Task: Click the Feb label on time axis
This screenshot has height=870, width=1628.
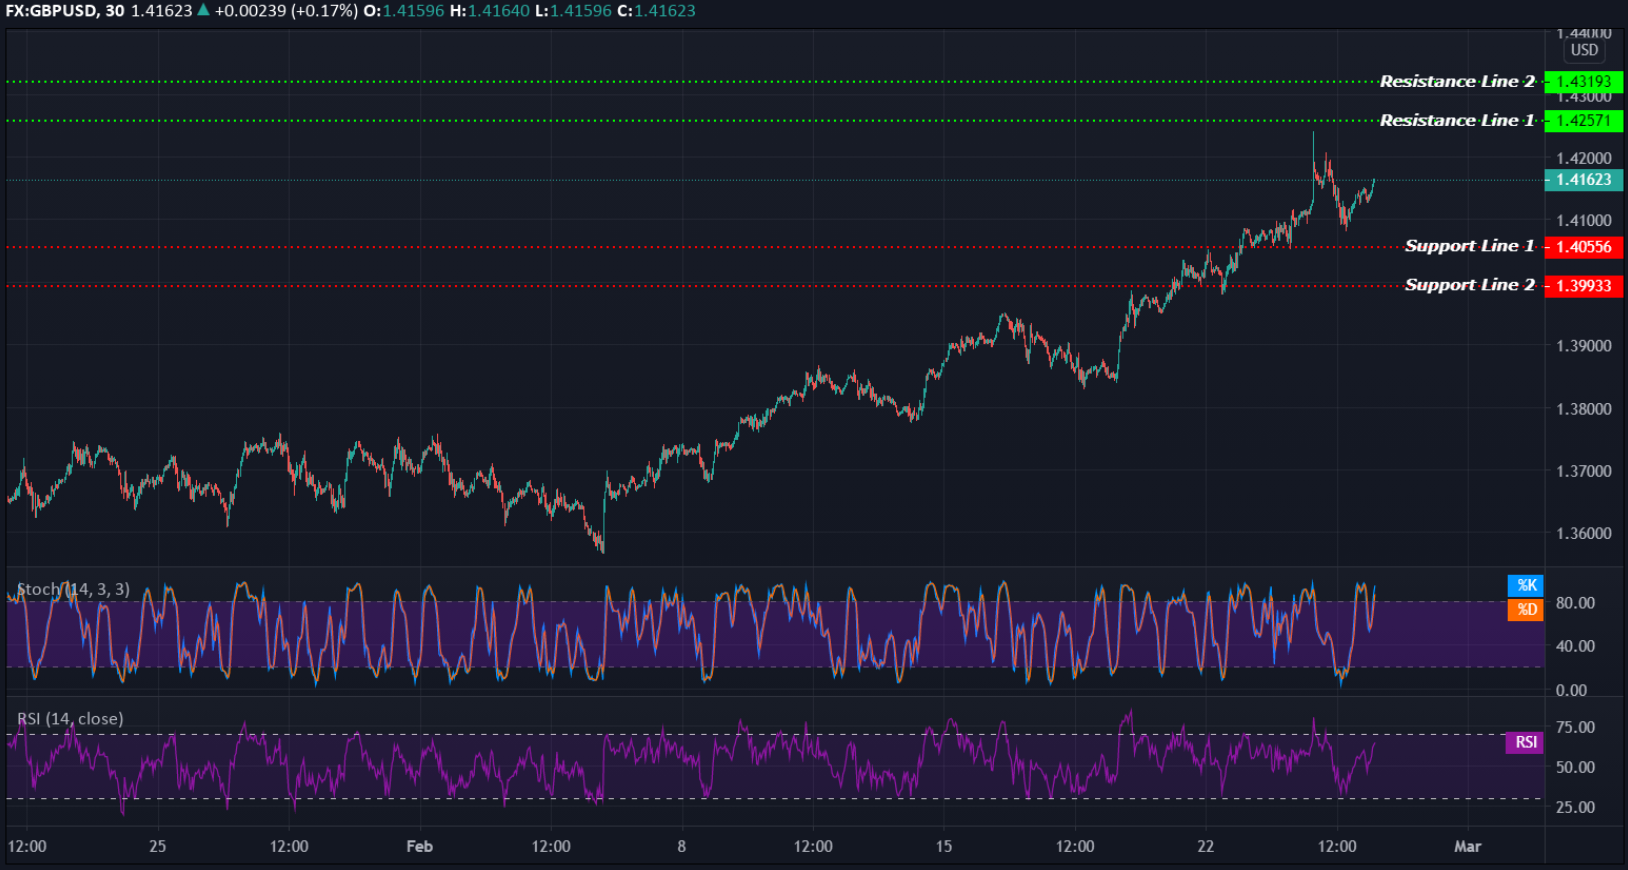Action: tap(420, 846)
